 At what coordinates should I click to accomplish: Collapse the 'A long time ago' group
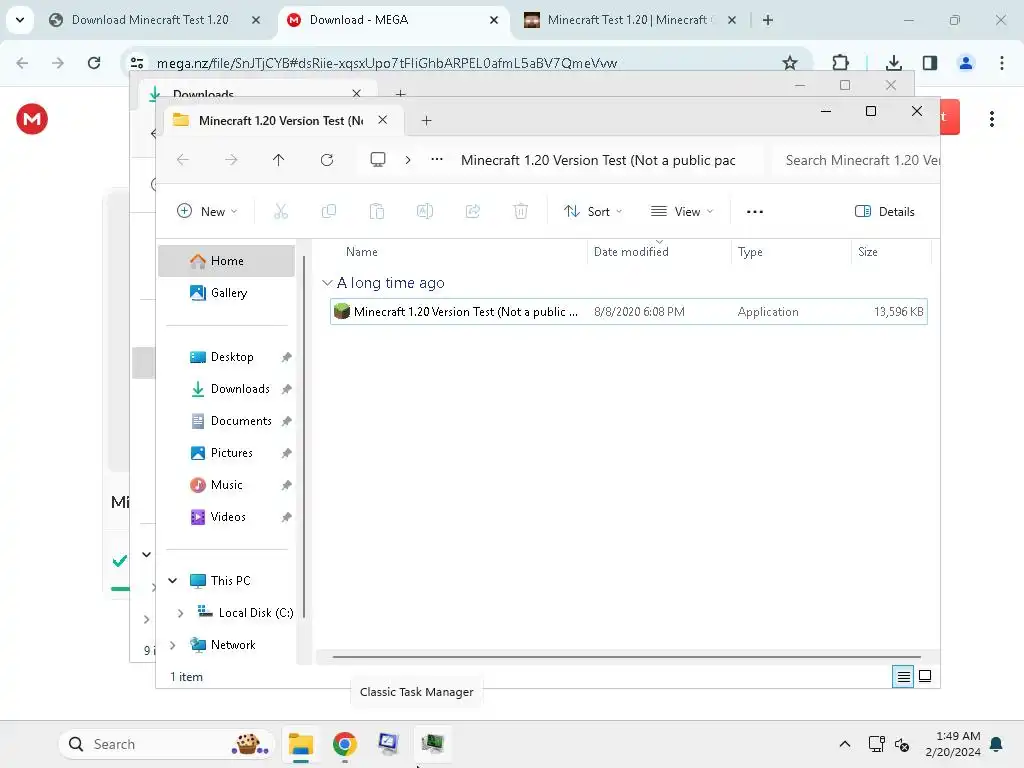click(327, 283)
